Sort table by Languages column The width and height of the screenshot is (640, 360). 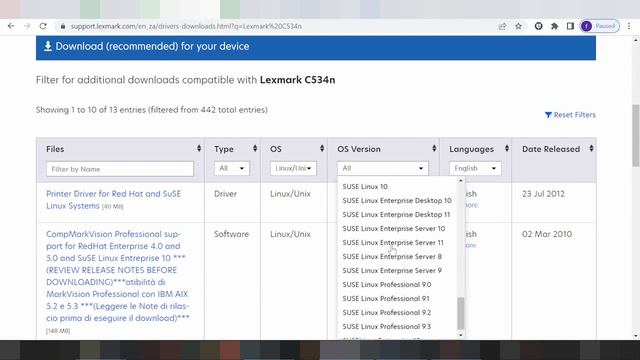pos(507,149)
